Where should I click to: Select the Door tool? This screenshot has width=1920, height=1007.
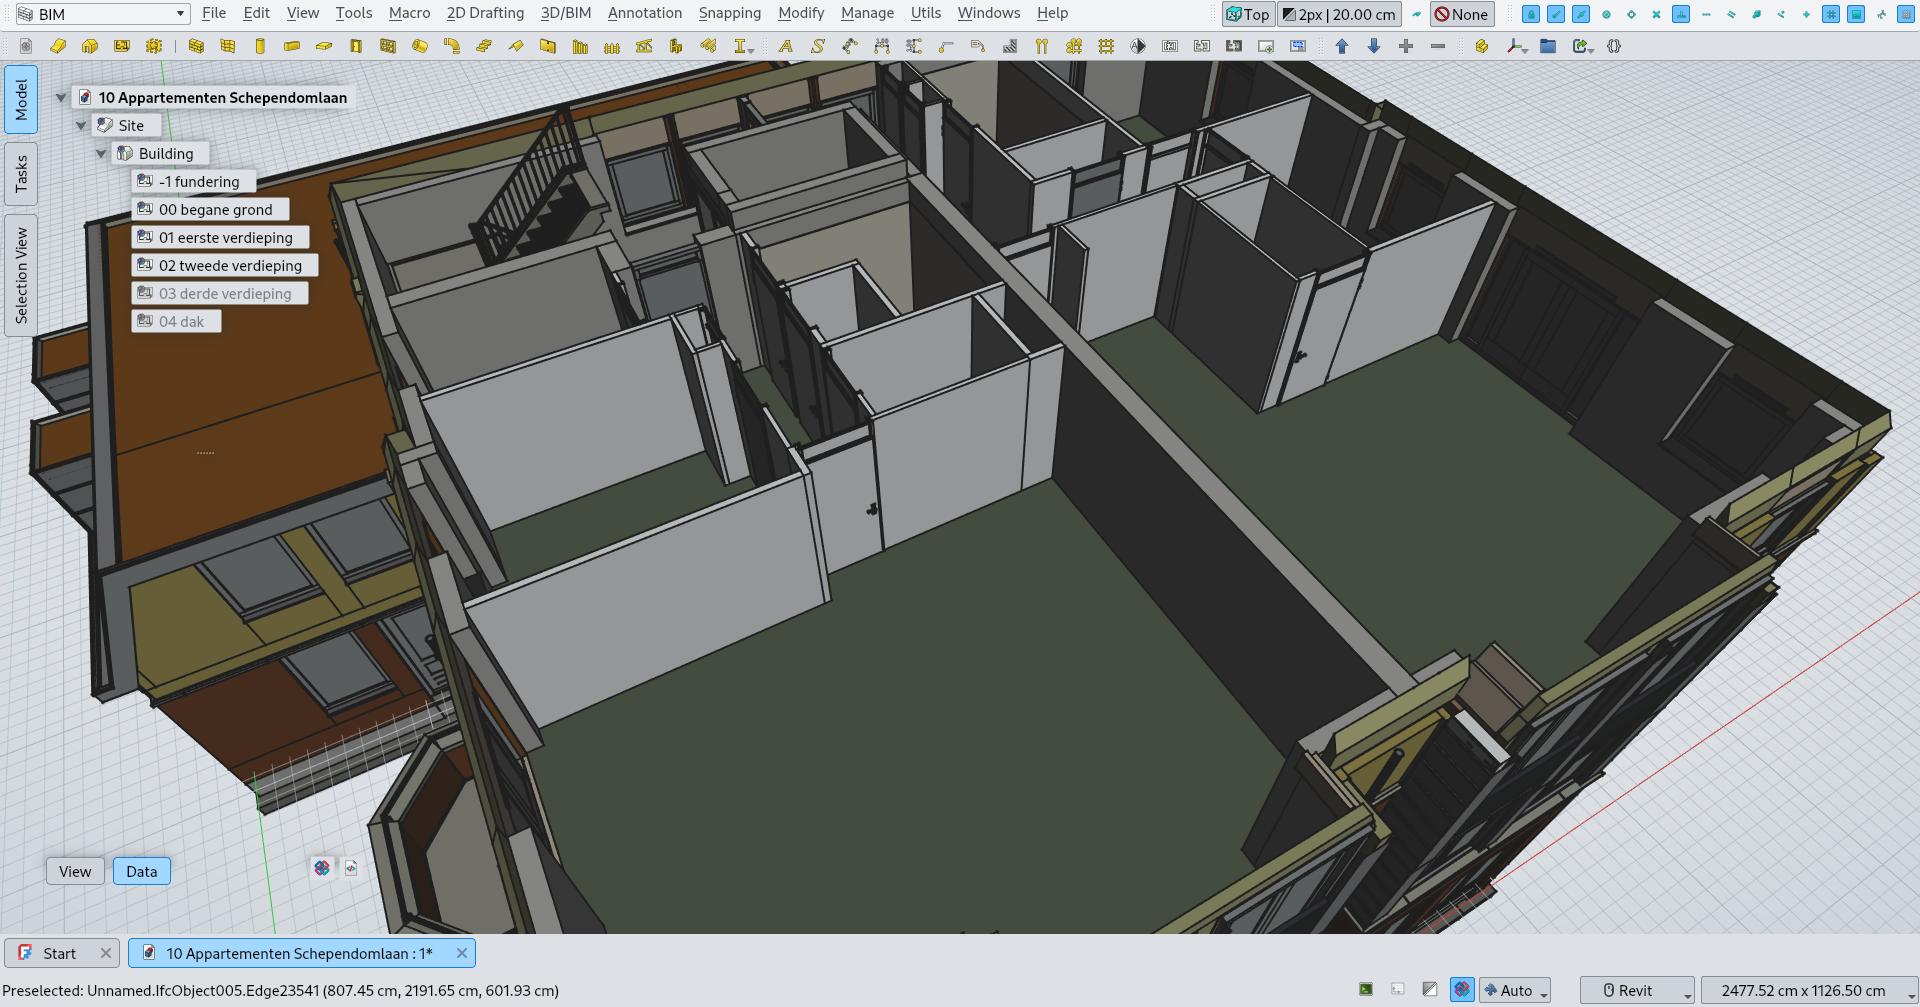coord(356,46)
